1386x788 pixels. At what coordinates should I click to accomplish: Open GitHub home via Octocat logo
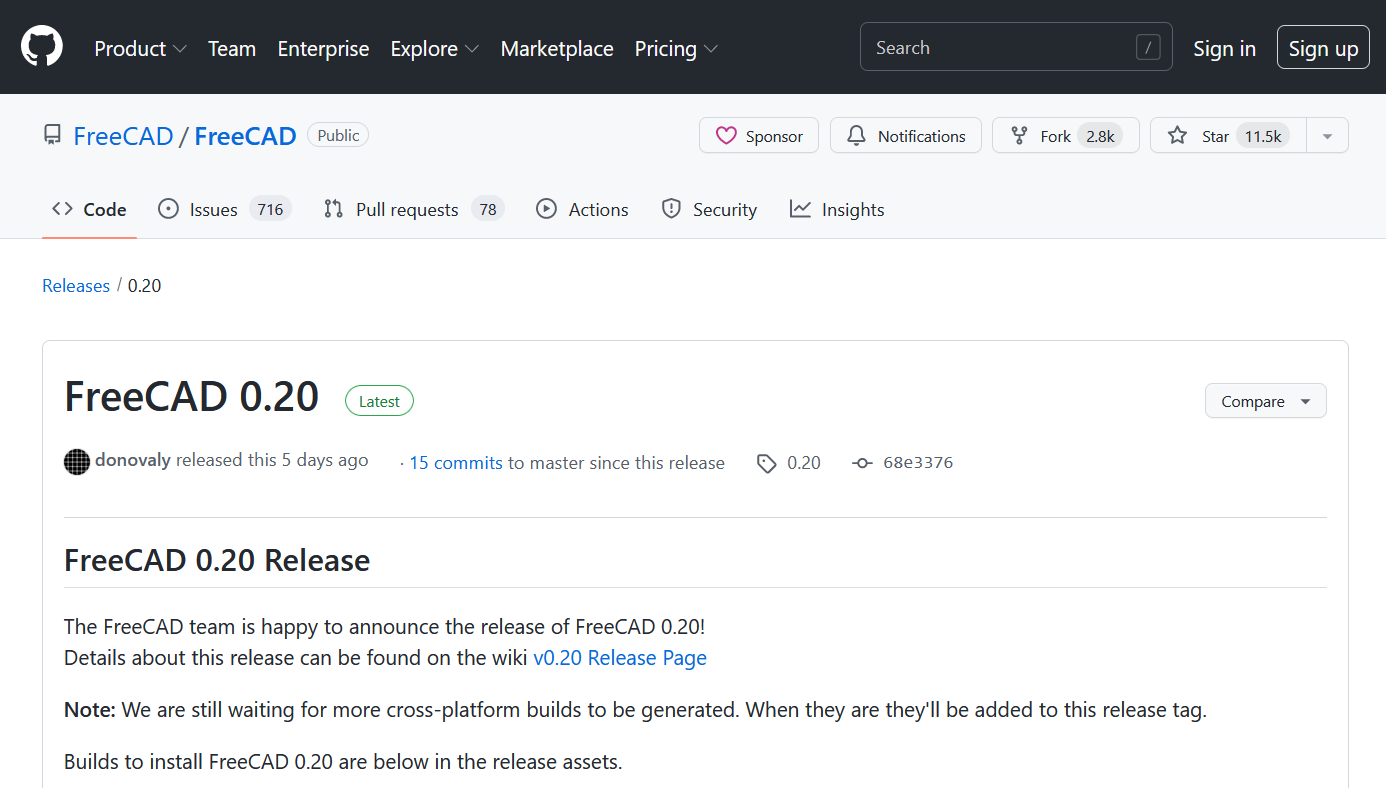coord(42,47)
